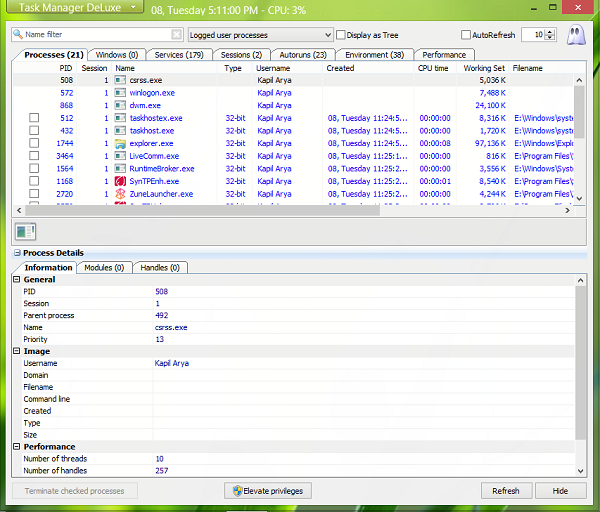
Task: Switch to Services (179) tab
Action: click(x=179, y=55)
